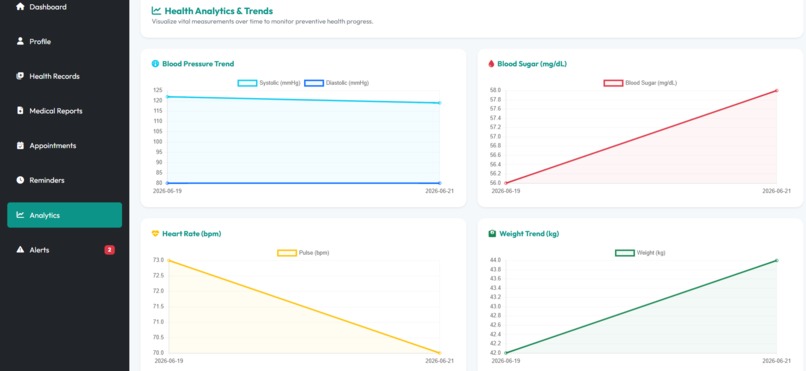Viewport: 806px width, 371px height.
Task: Click the red Alerts badge showing 2
Action: click(x=109, y=250)
